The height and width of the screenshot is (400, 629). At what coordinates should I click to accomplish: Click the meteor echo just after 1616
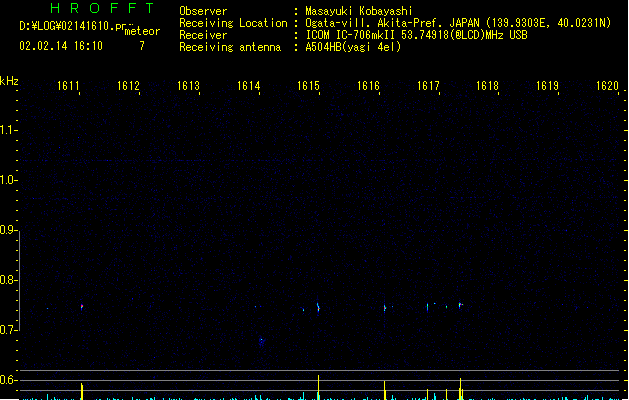pyautogui.click(x=385, y=308)
